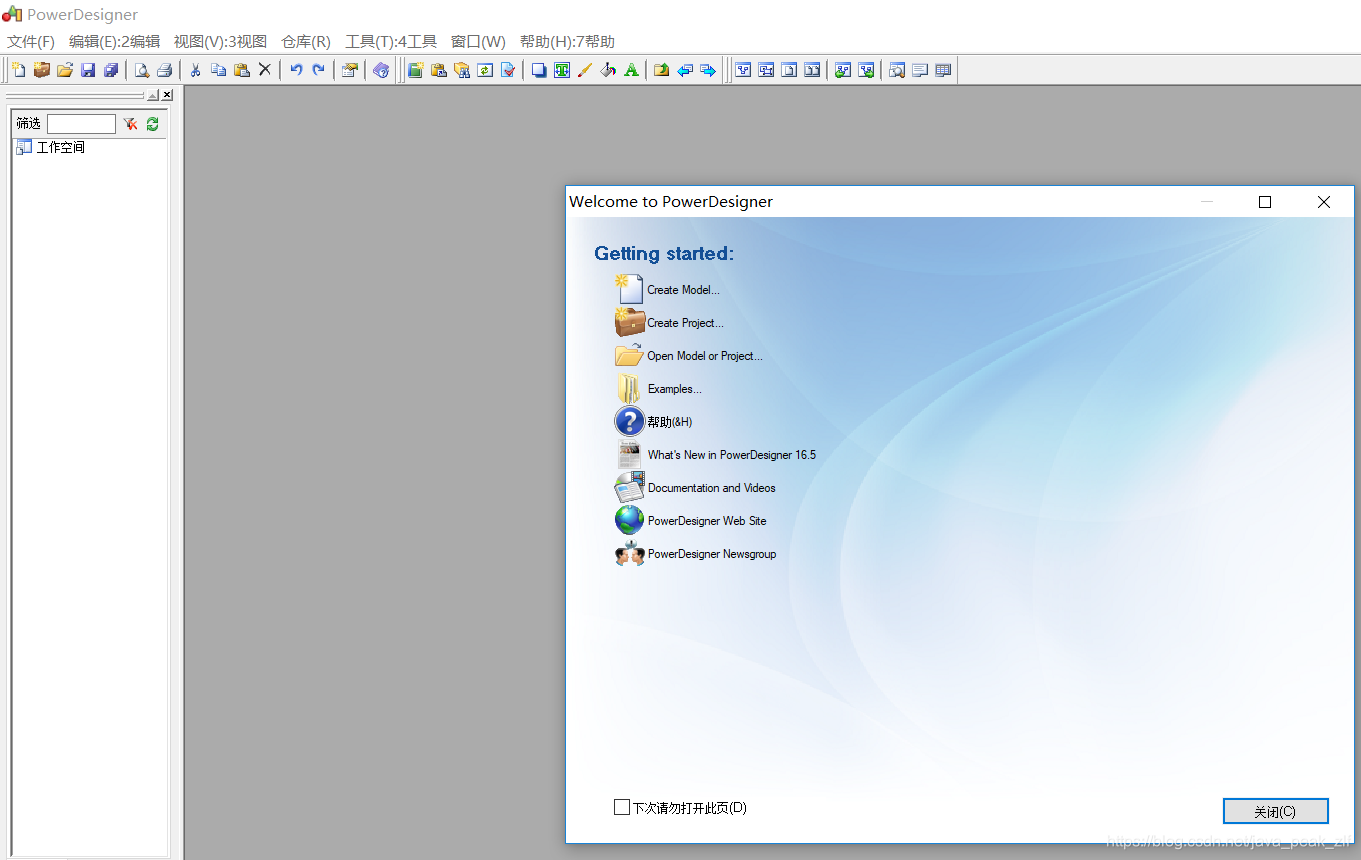Screen dimensions: 1361x860
Task: Click the 帮助(&H) help link
Action: pos(670,422)
